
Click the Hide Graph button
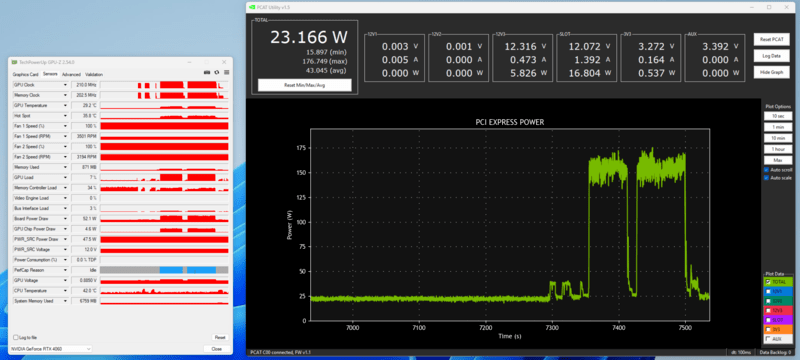tap(771, 72)
